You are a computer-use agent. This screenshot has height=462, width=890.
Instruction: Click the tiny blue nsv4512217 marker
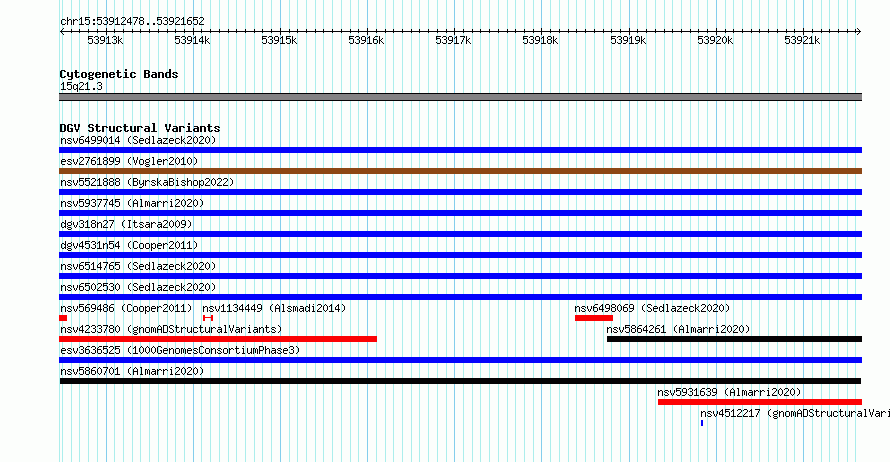tap(702, 423)
